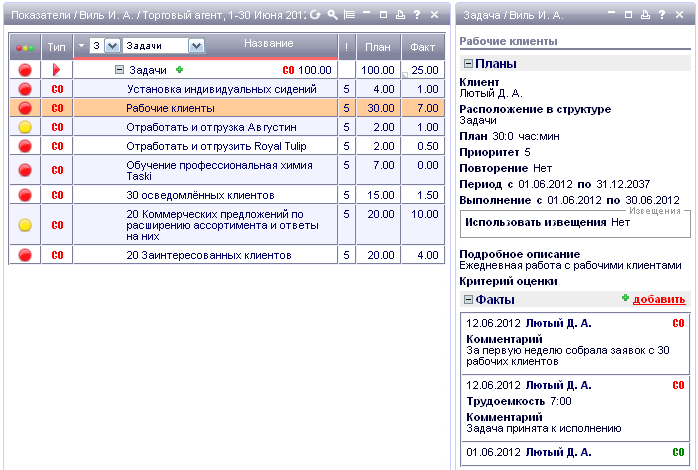The width and height of the screenshot is (698, 470).
Task: Open task 20 Заинтересованных клиентов
Action: pyautogui.click(x=209, y=255)
